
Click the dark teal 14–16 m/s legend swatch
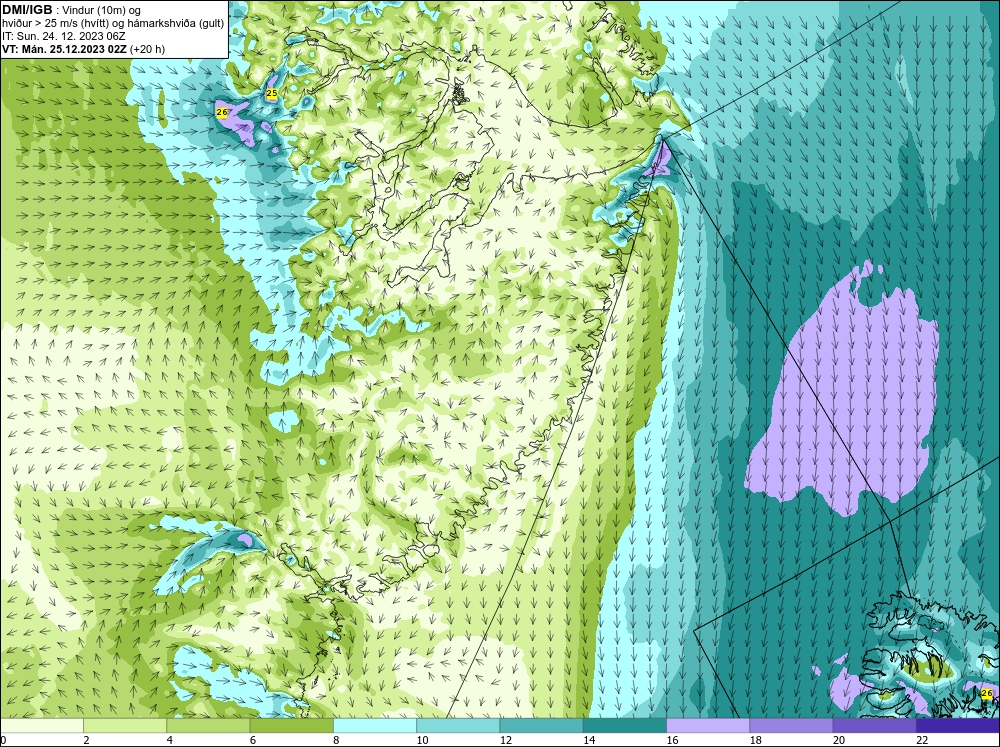(625, 725)
